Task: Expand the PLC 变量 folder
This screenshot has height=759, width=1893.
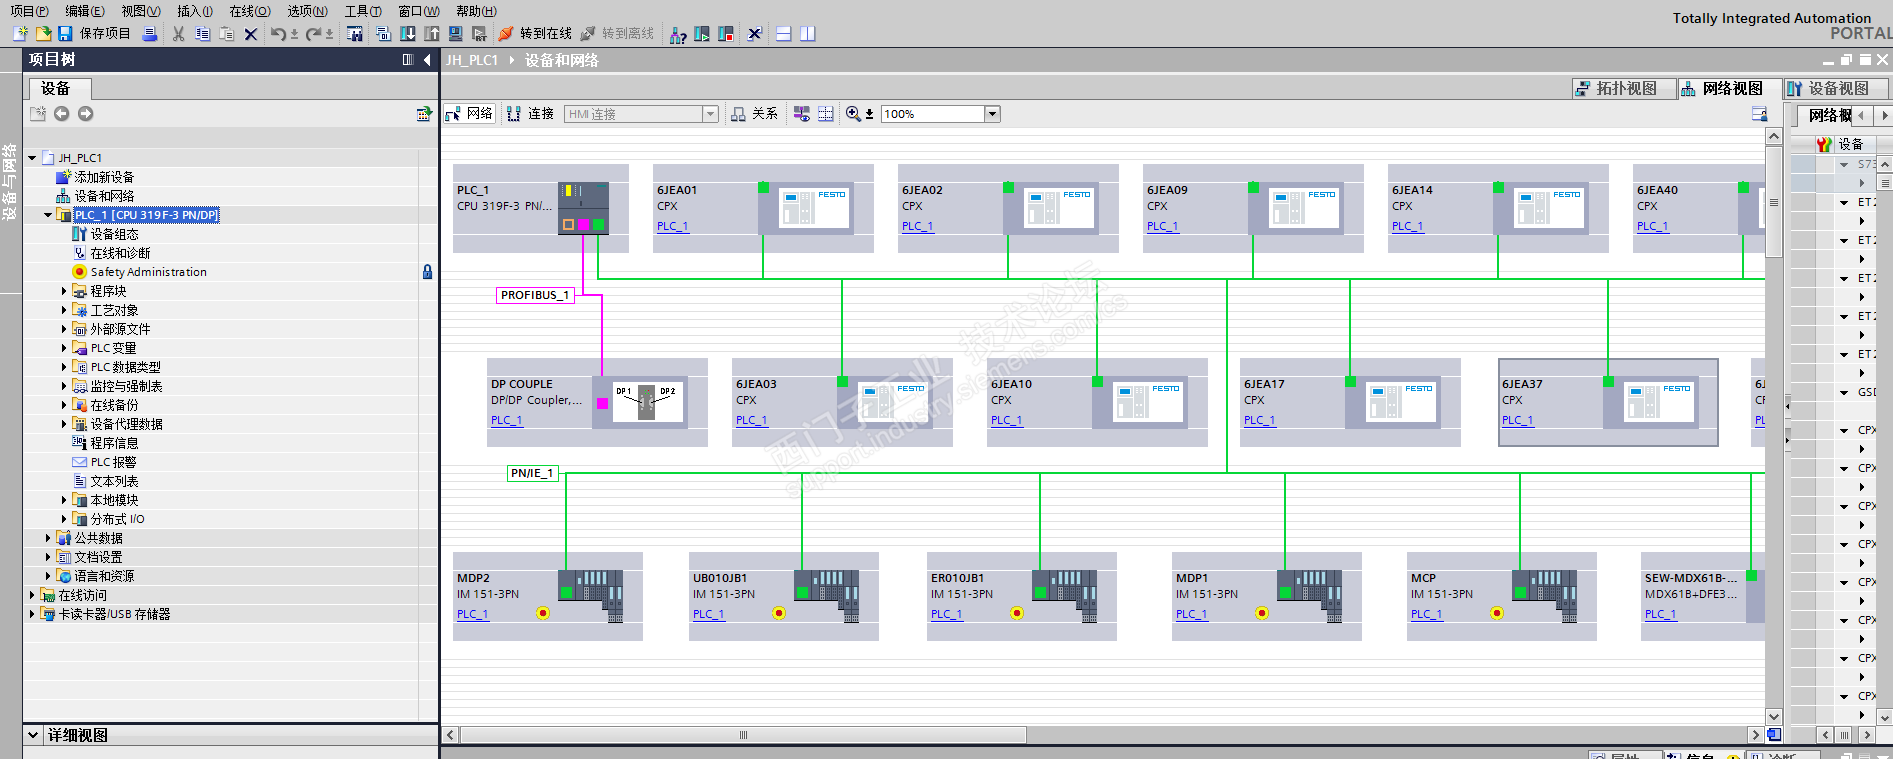Action: point(64,348)
